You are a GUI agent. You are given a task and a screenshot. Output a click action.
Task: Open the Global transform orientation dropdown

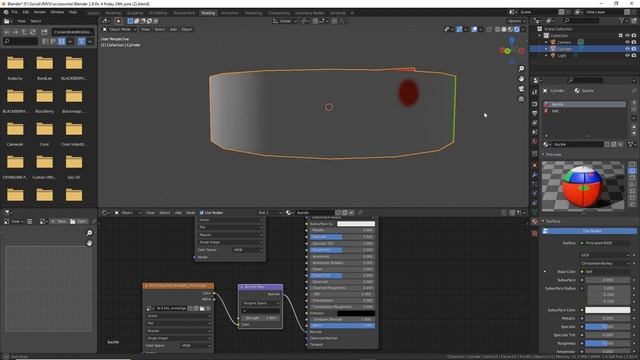(x=285, y=21)
